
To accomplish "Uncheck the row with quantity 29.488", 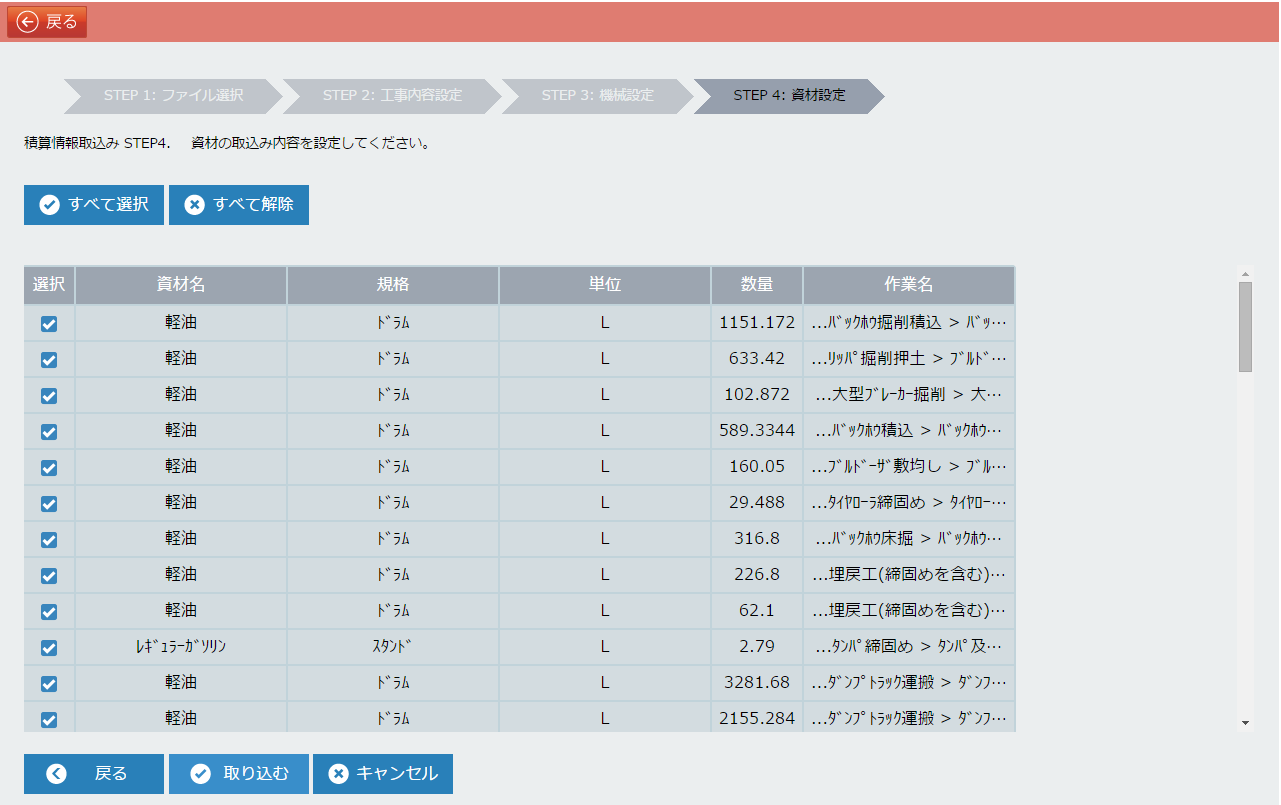I will tap(49, 504).
